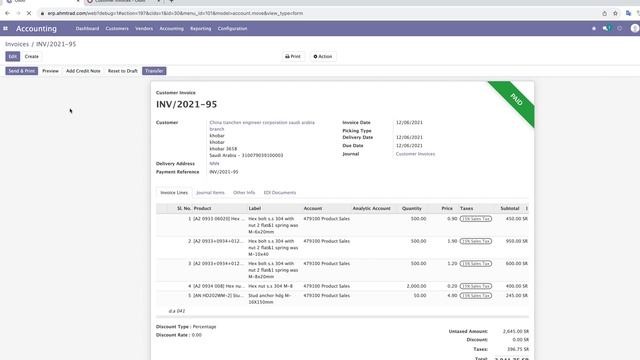The image size is (640, 360).
Task: Click 15% Sales Tax tag on line 1
Action: tap(476, 219)
